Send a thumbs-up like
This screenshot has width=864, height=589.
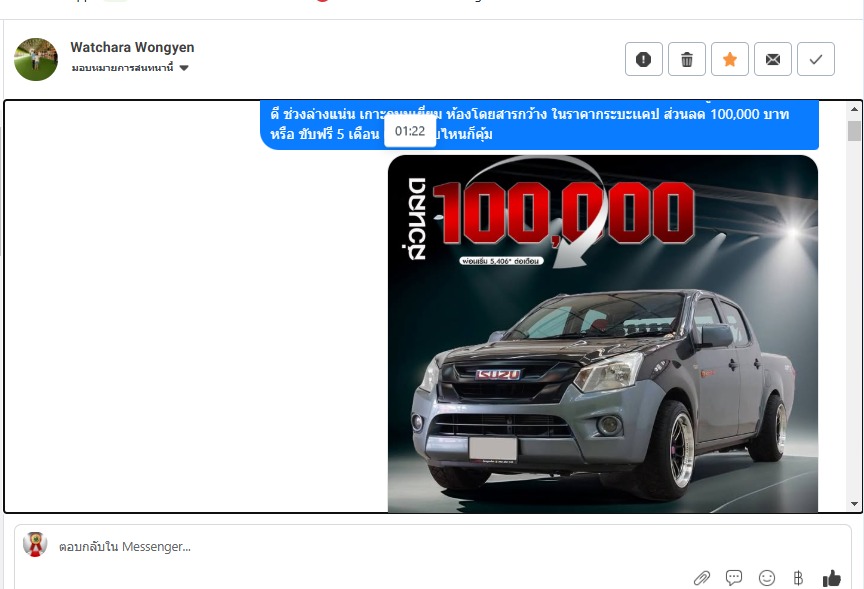(831, 578)
